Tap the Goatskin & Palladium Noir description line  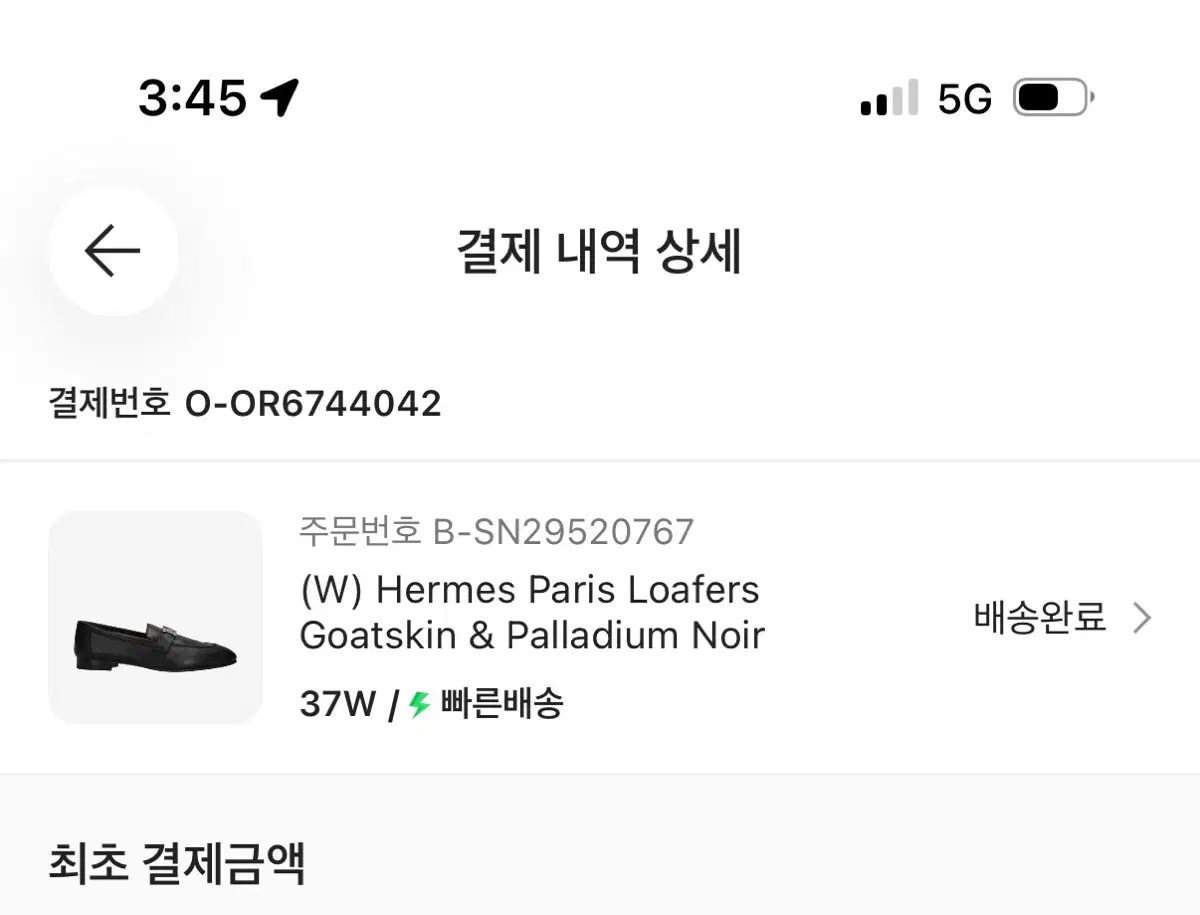point(532,636)
